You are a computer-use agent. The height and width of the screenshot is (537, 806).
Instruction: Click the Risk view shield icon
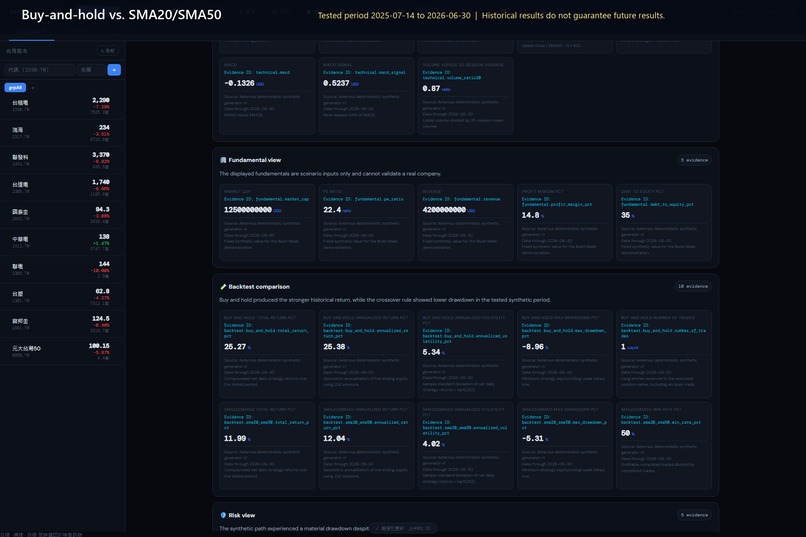(x=223, y=515)
